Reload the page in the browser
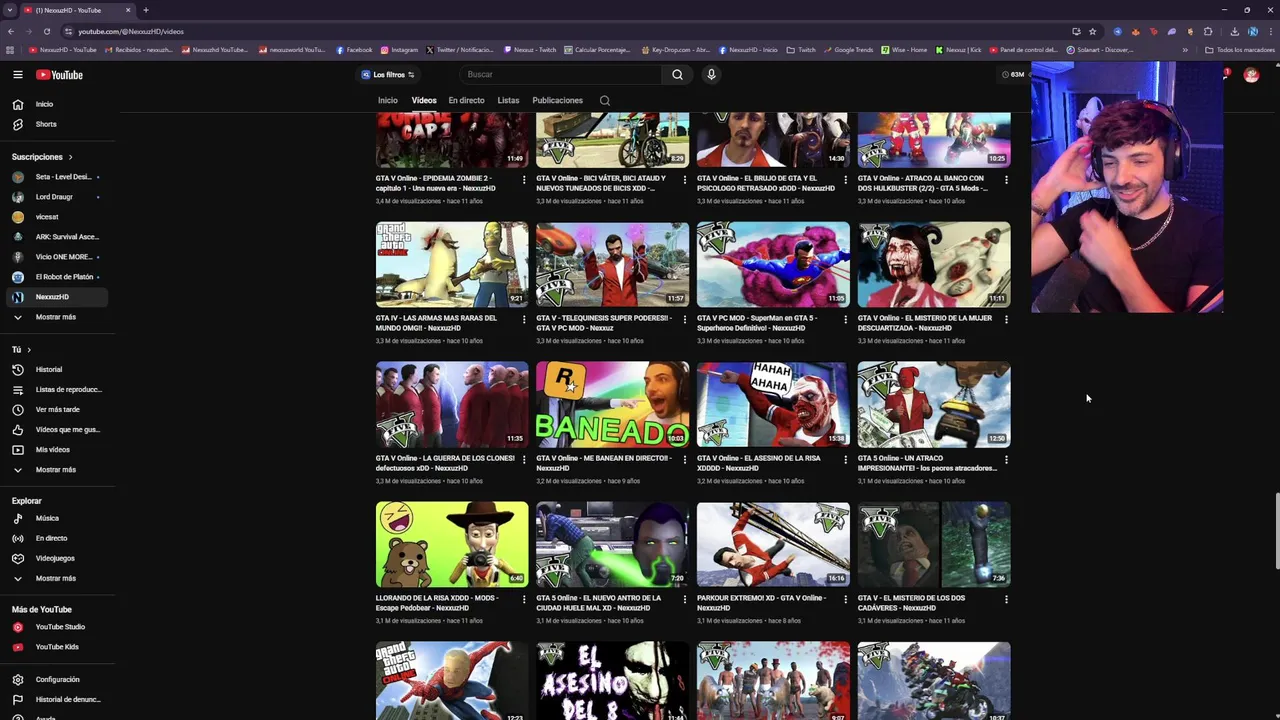Screen dimensions: 1280x720 46,31
